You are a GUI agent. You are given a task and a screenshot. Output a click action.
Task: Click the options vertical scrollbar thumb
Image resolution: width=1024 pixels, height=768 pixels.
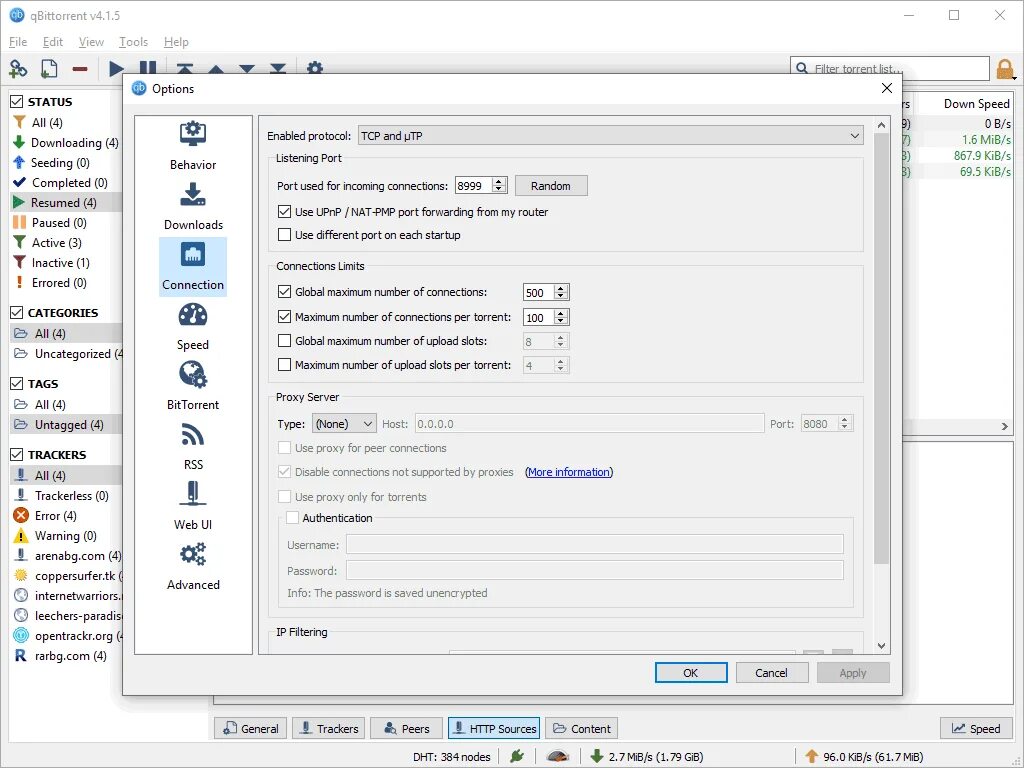881,348
